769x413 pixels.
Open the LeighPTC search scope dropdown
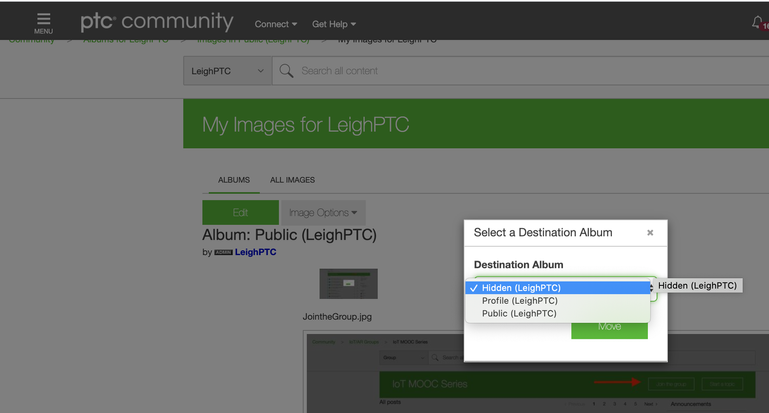coord(227,71)
